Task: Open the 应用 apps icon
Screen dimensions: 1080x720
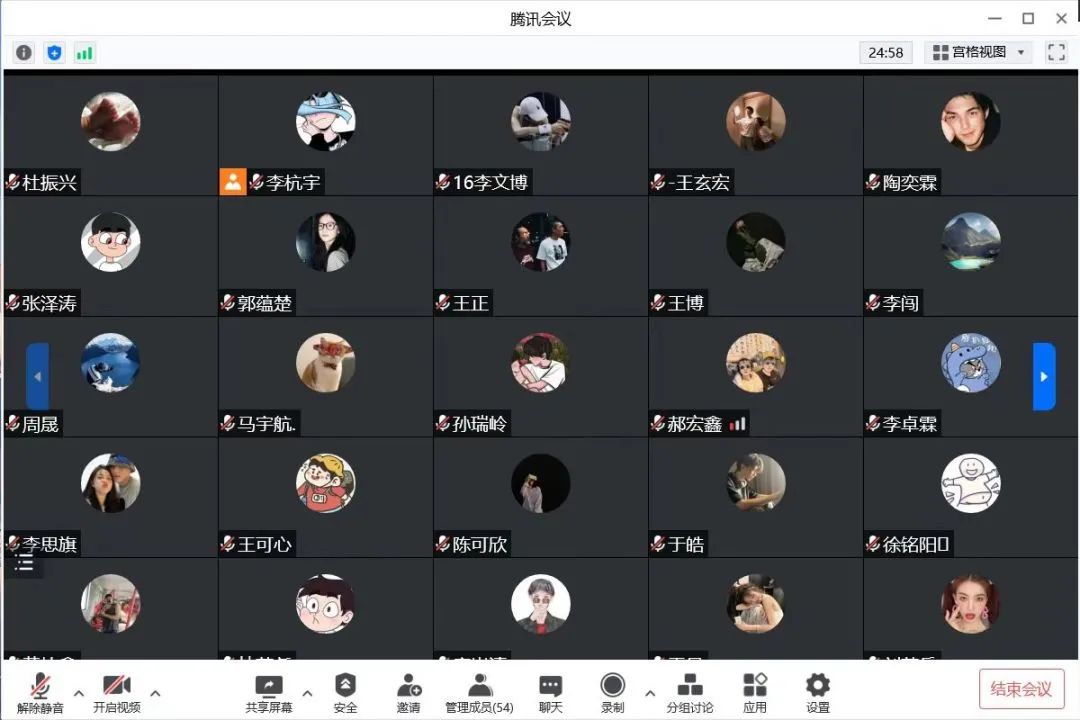Action: [755, 693]
